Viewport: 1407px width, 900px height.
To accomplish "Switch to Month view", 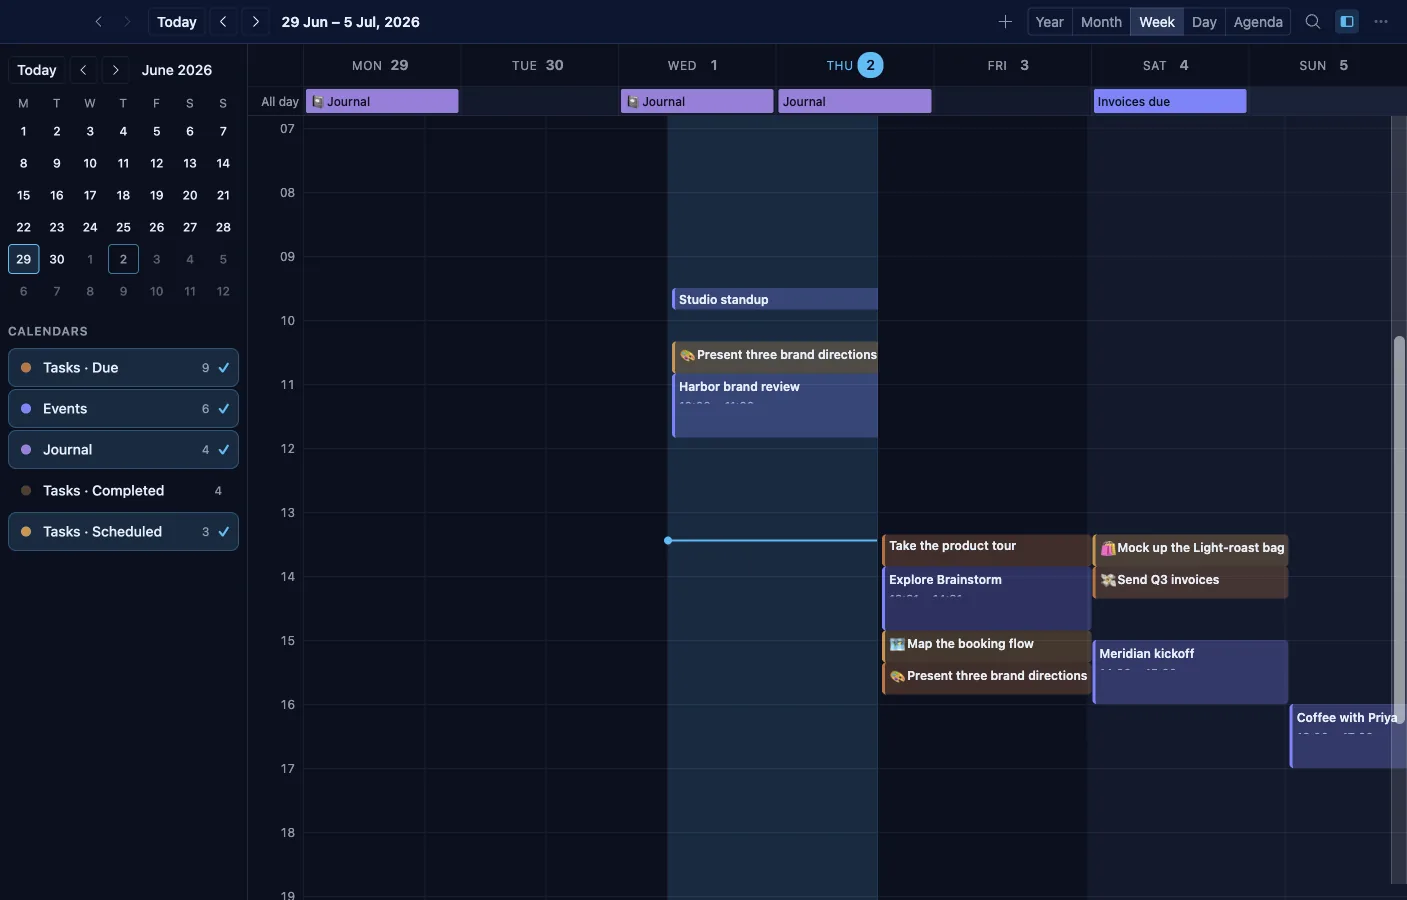I will click(1101, 22).
